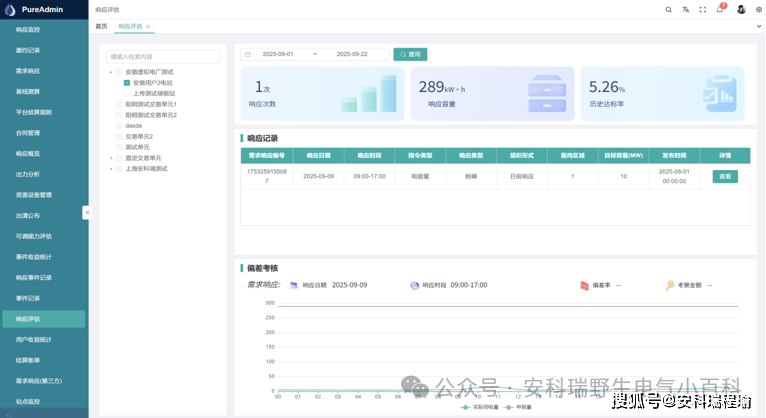Viewport: 766px width, 418px height.
Task: Expand the 上海安科瑞测试 tree node
Action: tap(111, 168)
